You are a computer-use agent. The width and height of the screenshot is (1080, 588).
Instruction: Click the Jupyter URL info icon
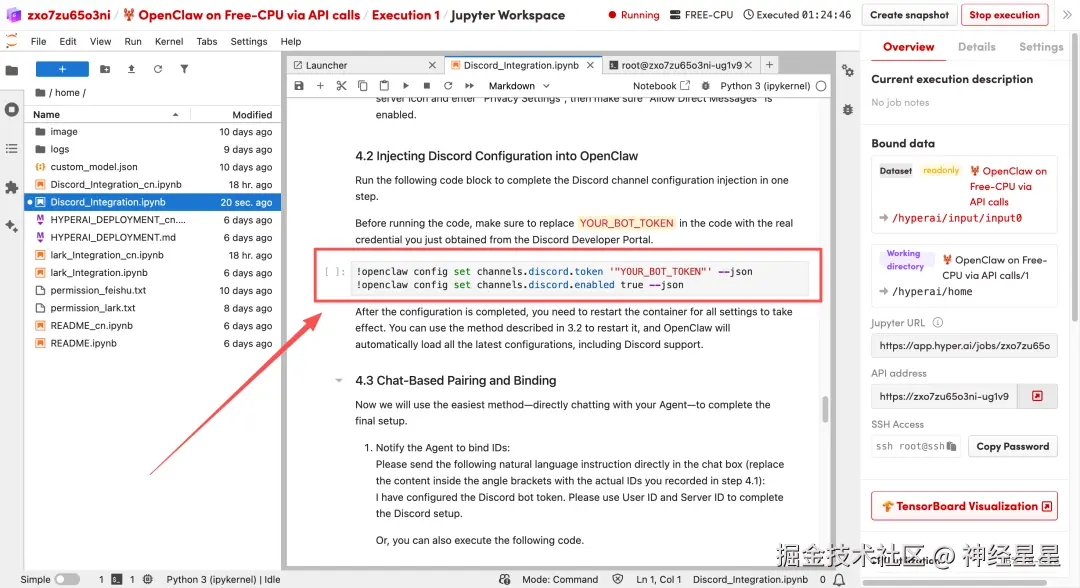coord(937,322)
